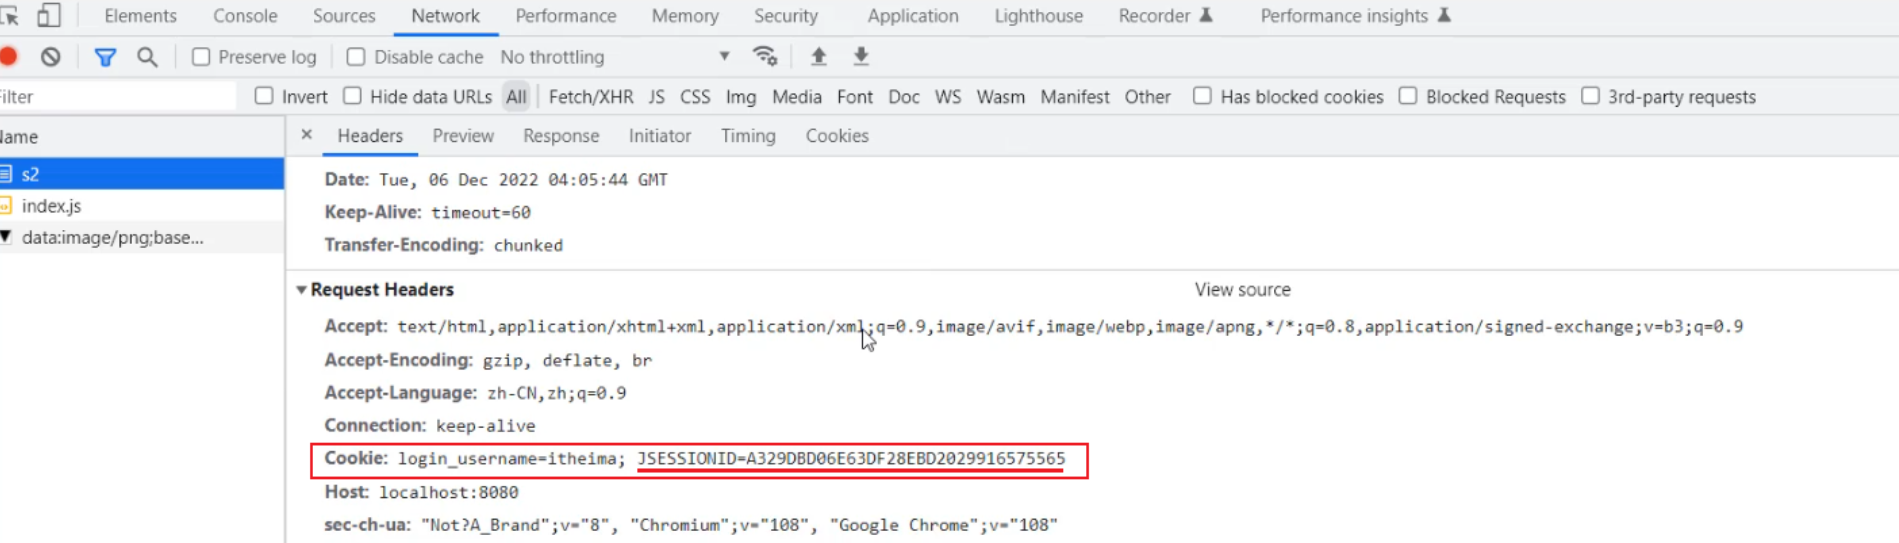Go to the Performance tab
Viewport: 1899px width, 543px height.
566,16
